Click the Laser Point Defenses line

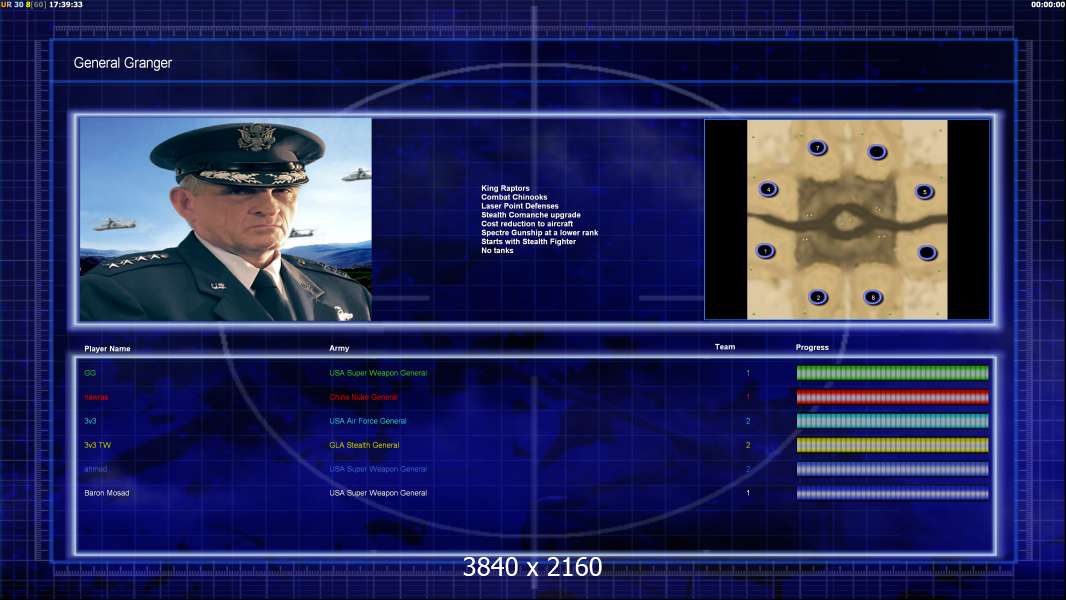(x=520, y=206)
